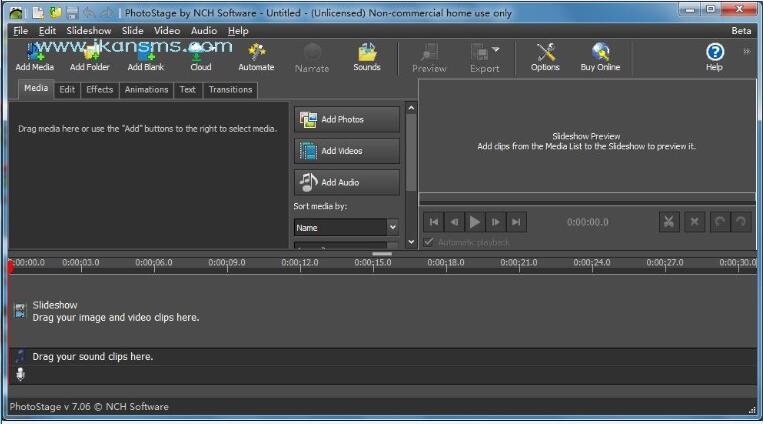
Task: Open the Slideshow menu
Action: click(x=89, y=30)
